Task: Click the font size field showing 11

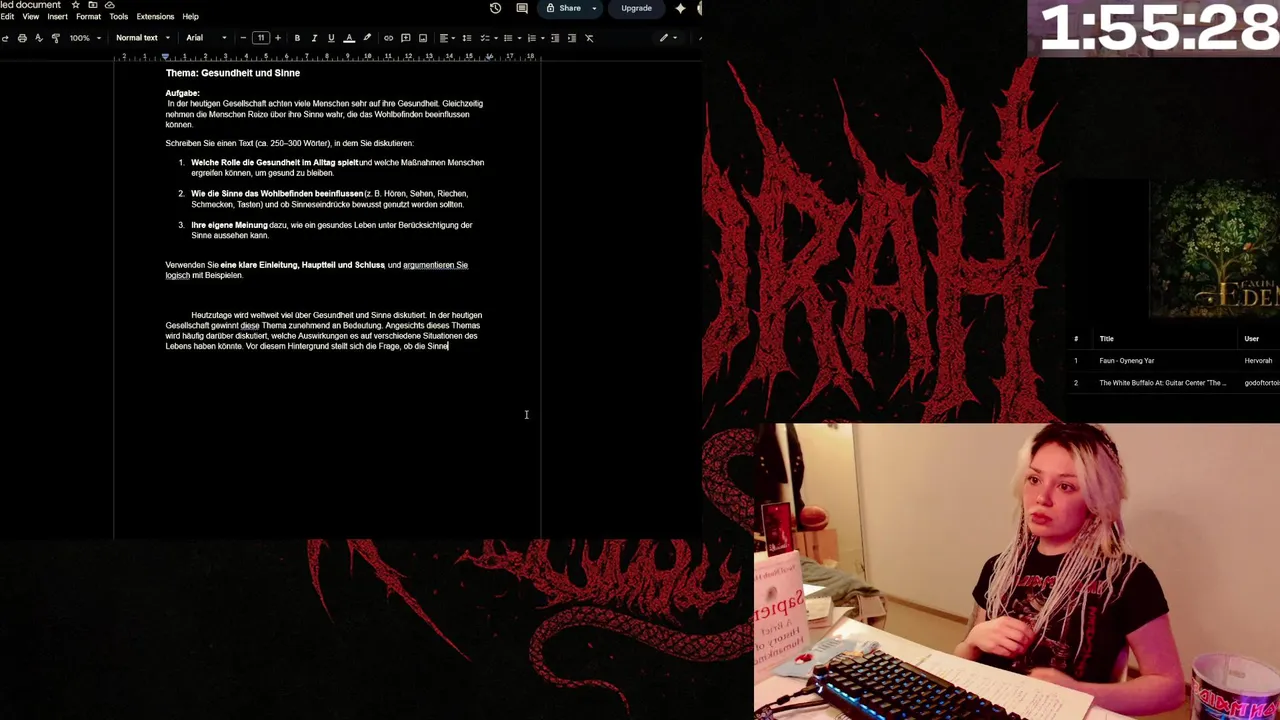Action: click(x=261, y=38)
